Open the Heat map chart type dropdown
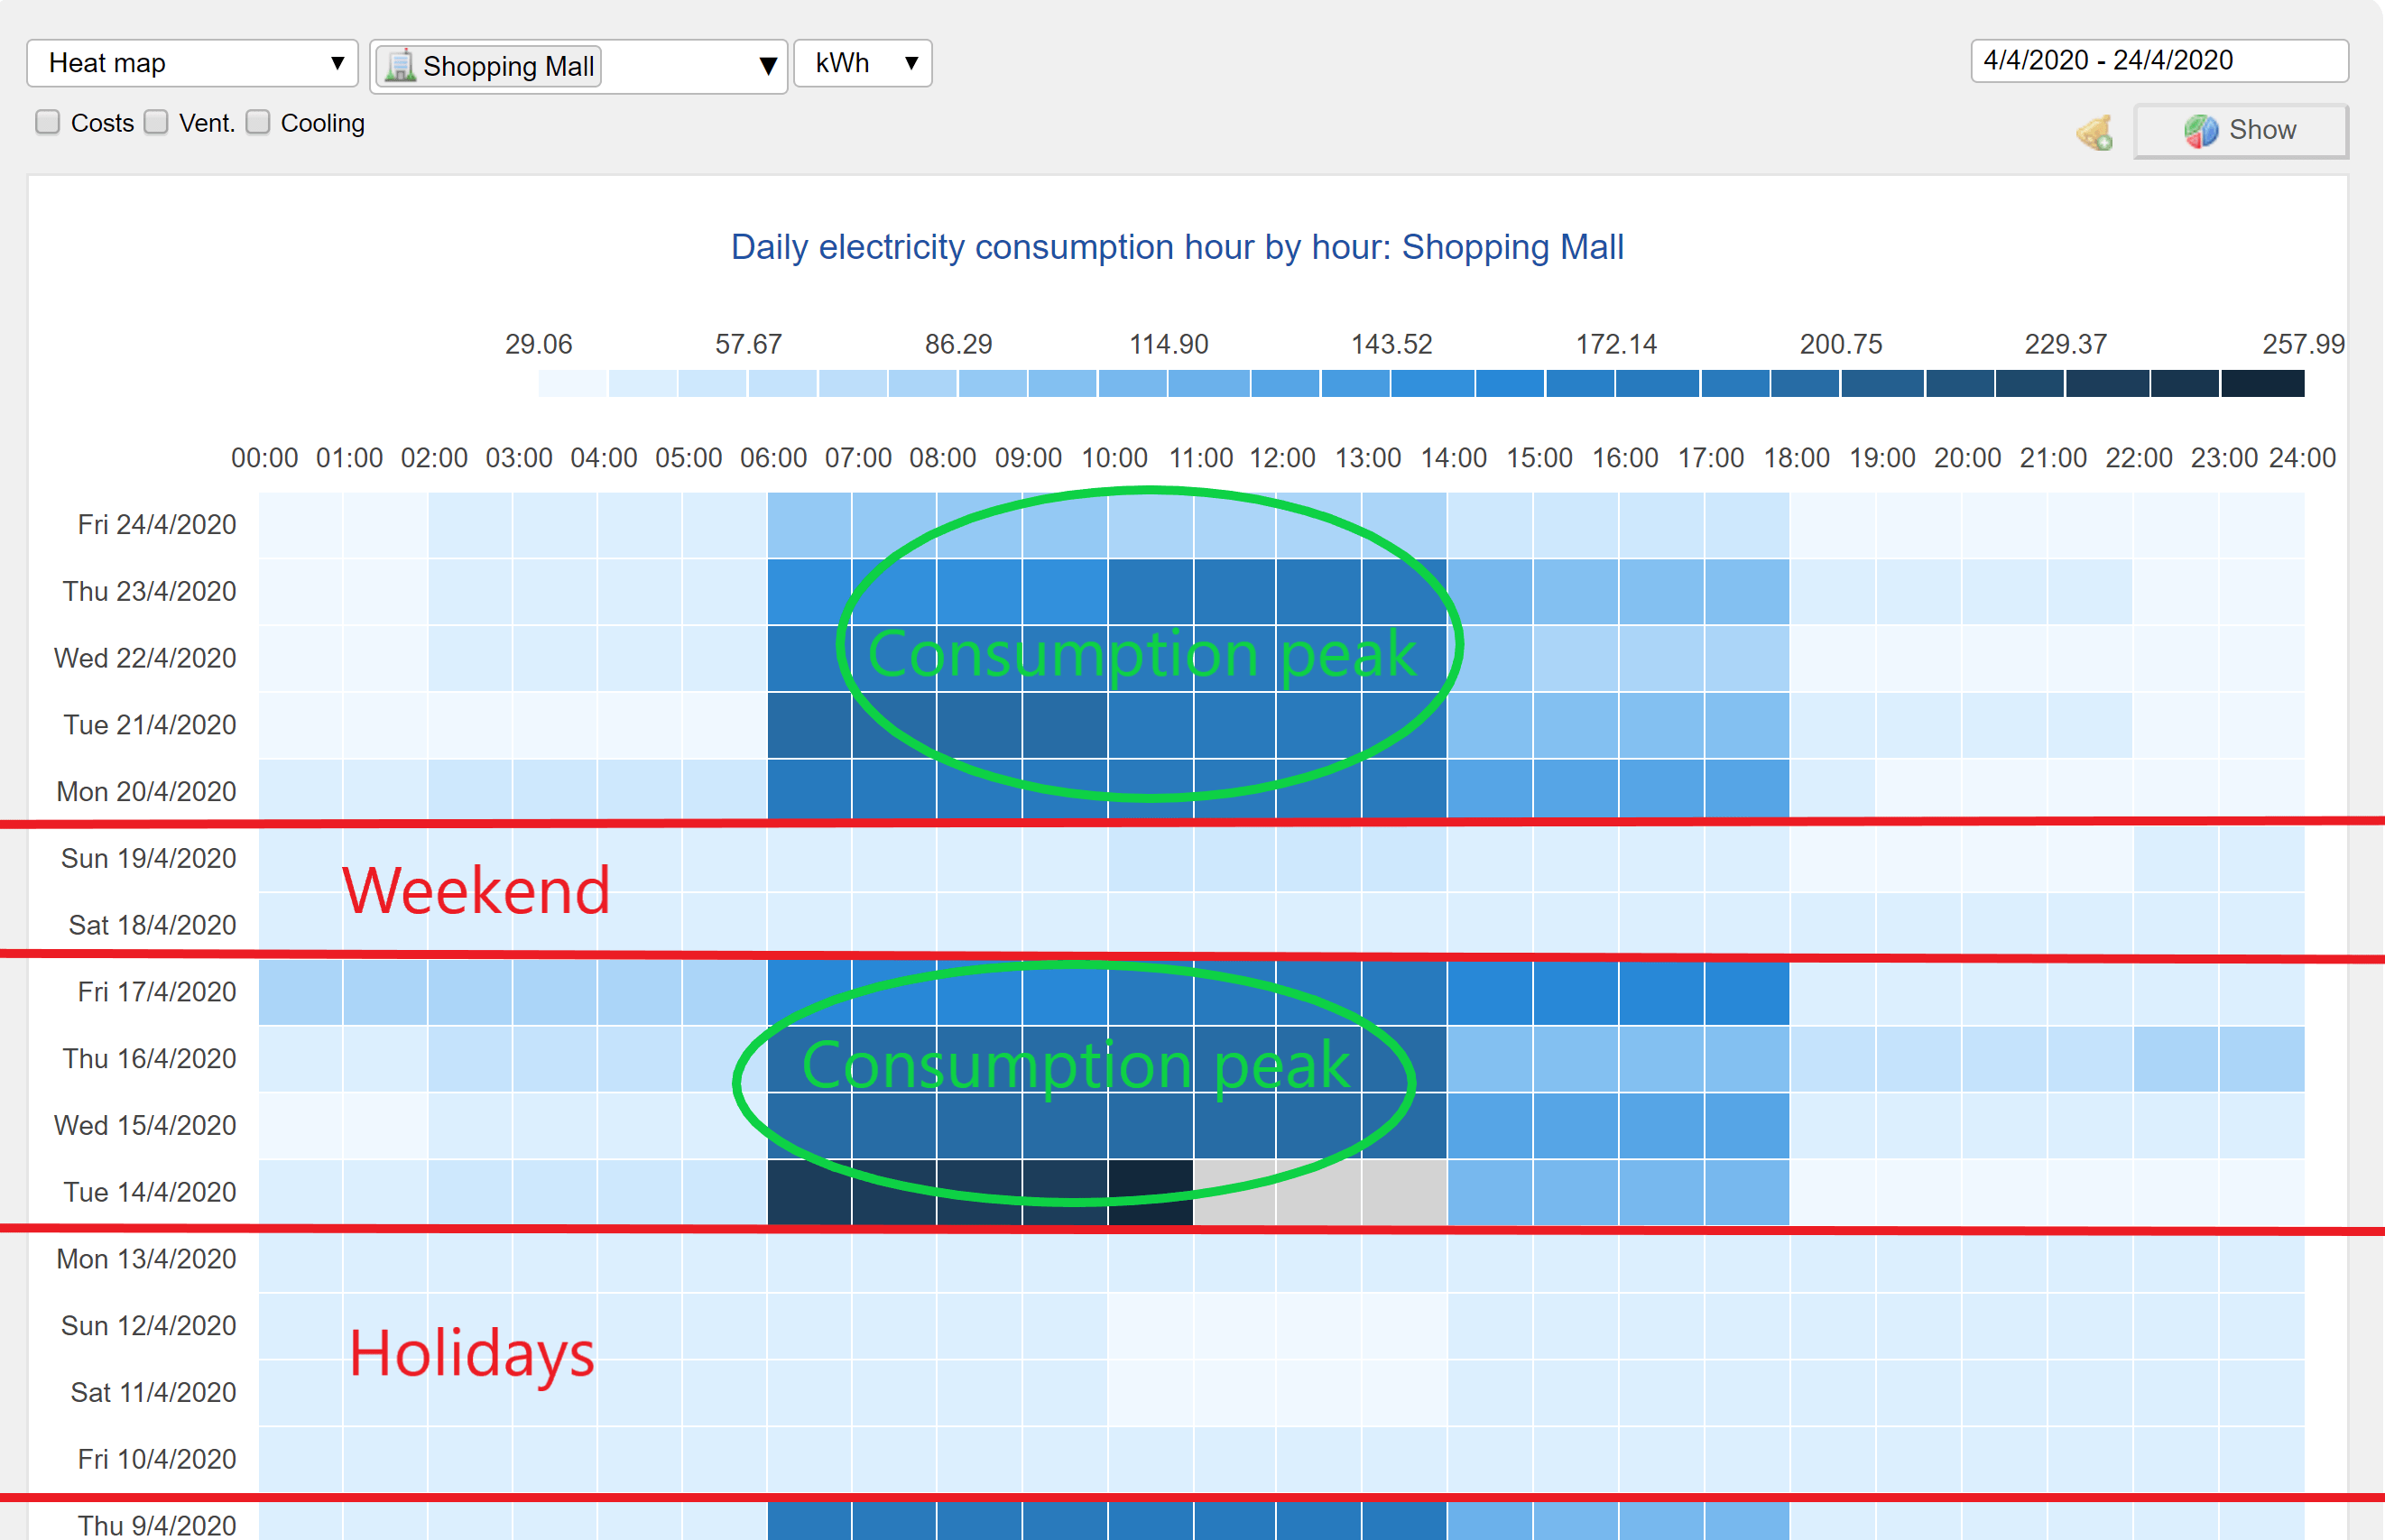Screen dimensions: 2385x1540 [x=192, y=63]
